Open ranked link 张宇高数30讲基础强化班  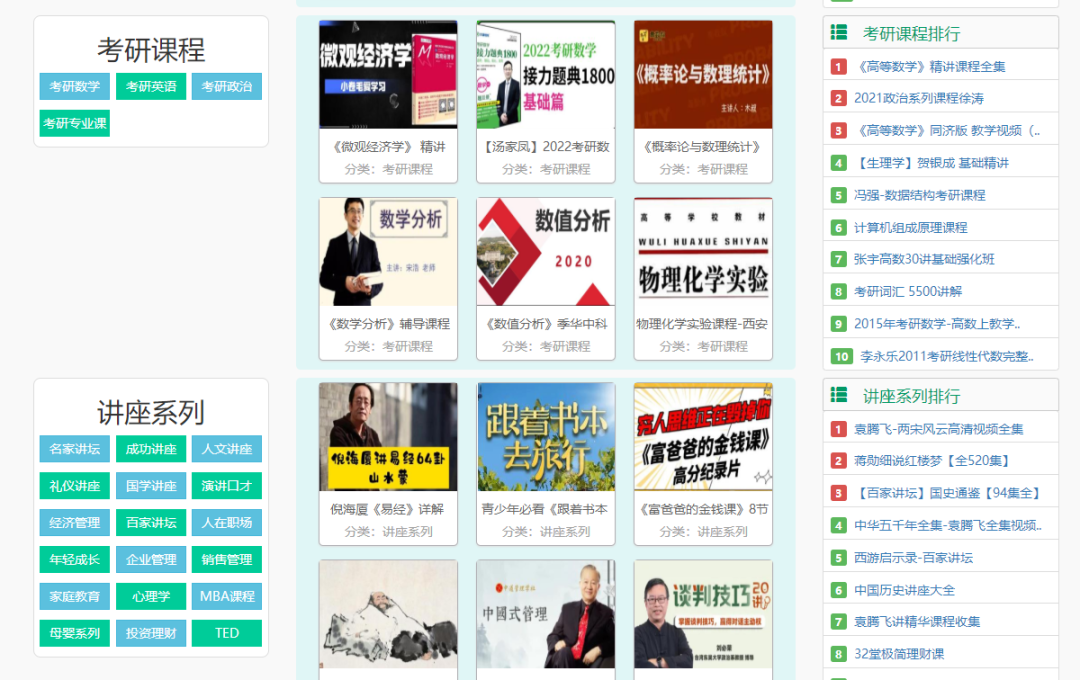point(924,260)
